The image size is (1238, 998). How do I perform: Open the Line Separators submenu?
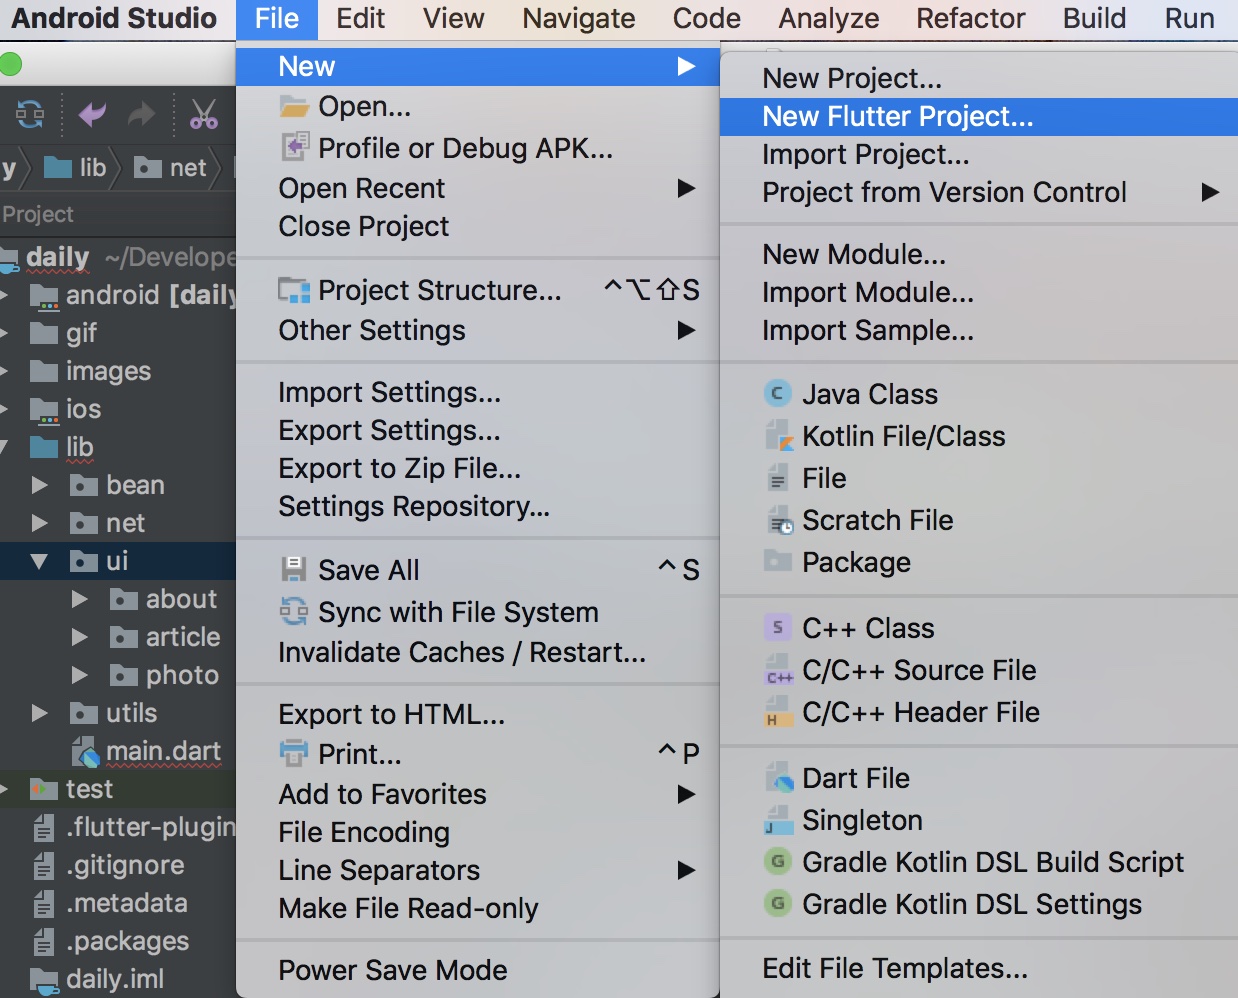click(478, 870)
